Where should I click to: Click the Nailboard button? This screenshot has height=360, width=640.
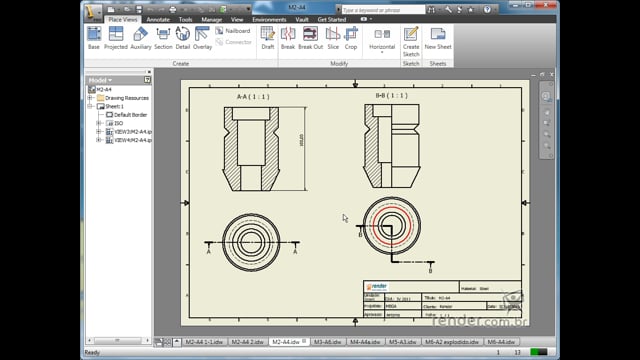[233, 31]
